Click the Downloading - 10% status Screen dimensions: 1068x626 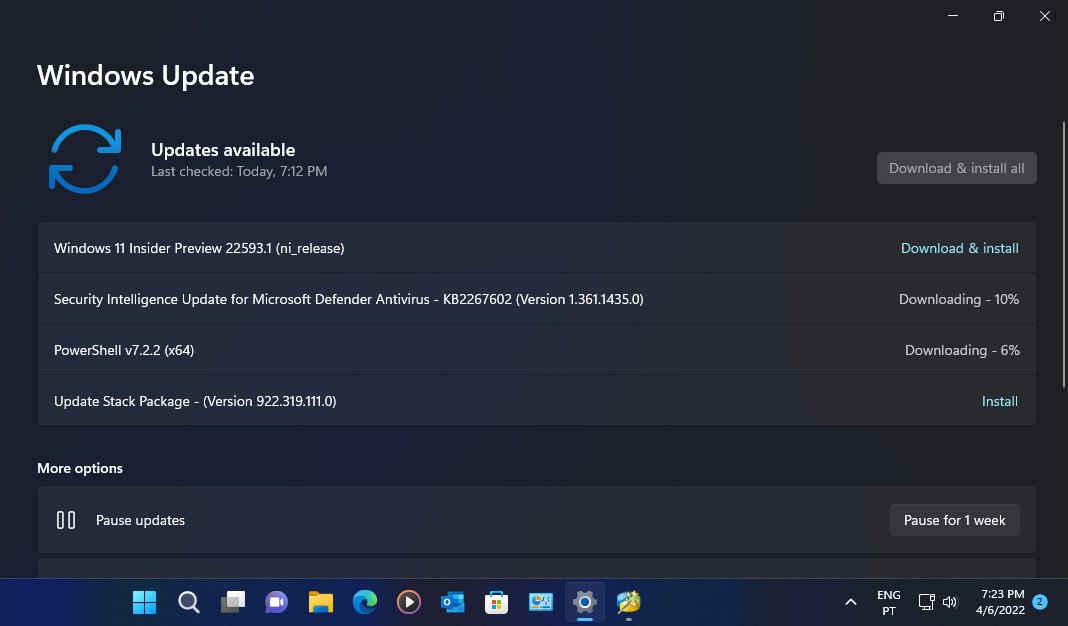click(958, 300)
